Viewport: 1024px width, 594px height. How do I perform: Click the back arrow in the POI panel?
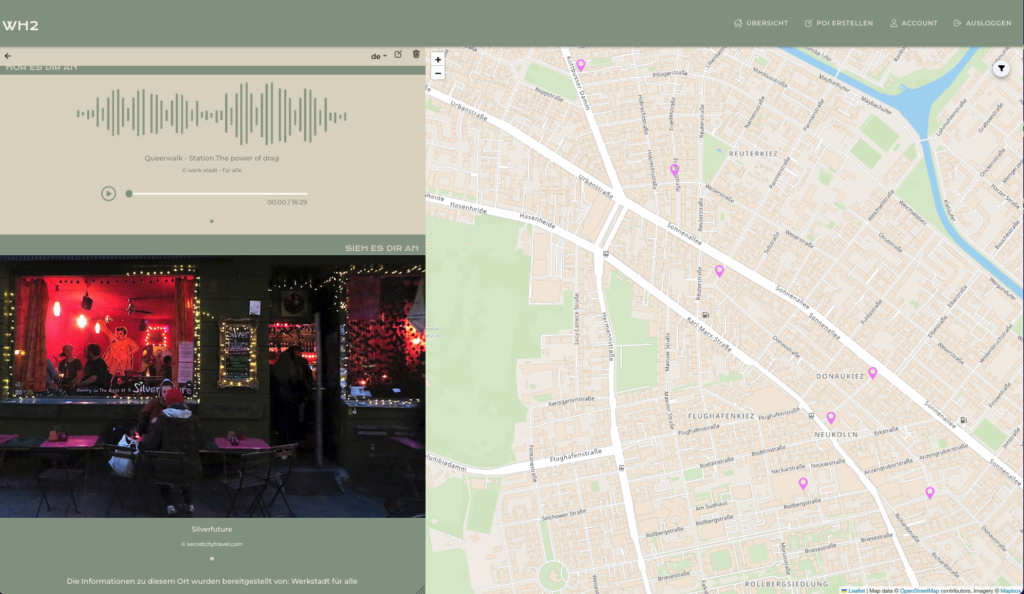pyautogui.click(x=8, y=56)
